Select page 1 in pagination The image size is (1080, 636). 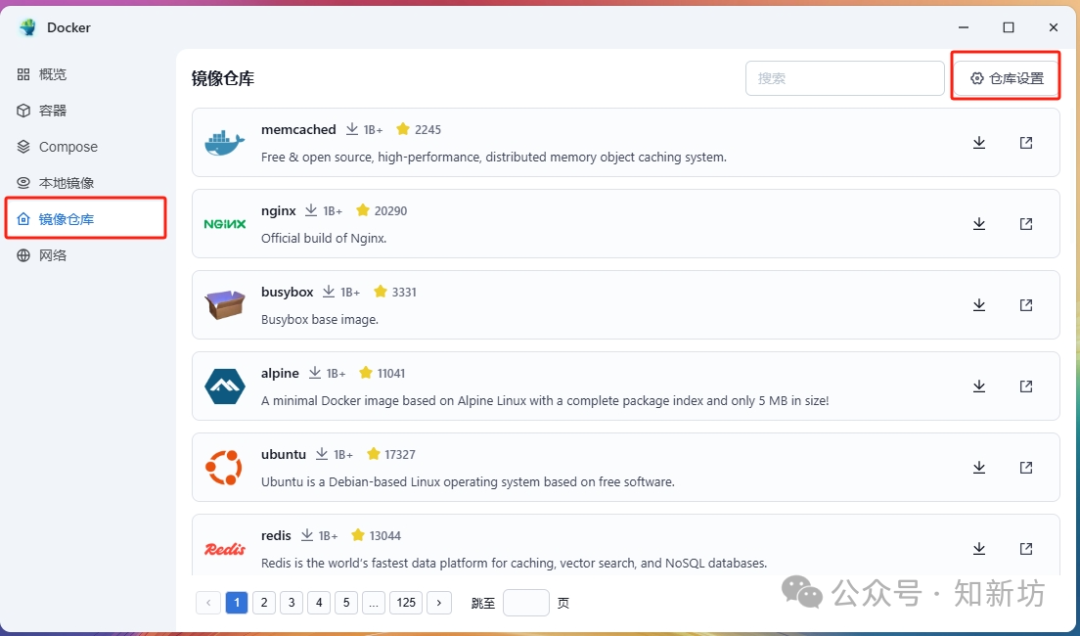pyautogui.click(x=236, y=603)
